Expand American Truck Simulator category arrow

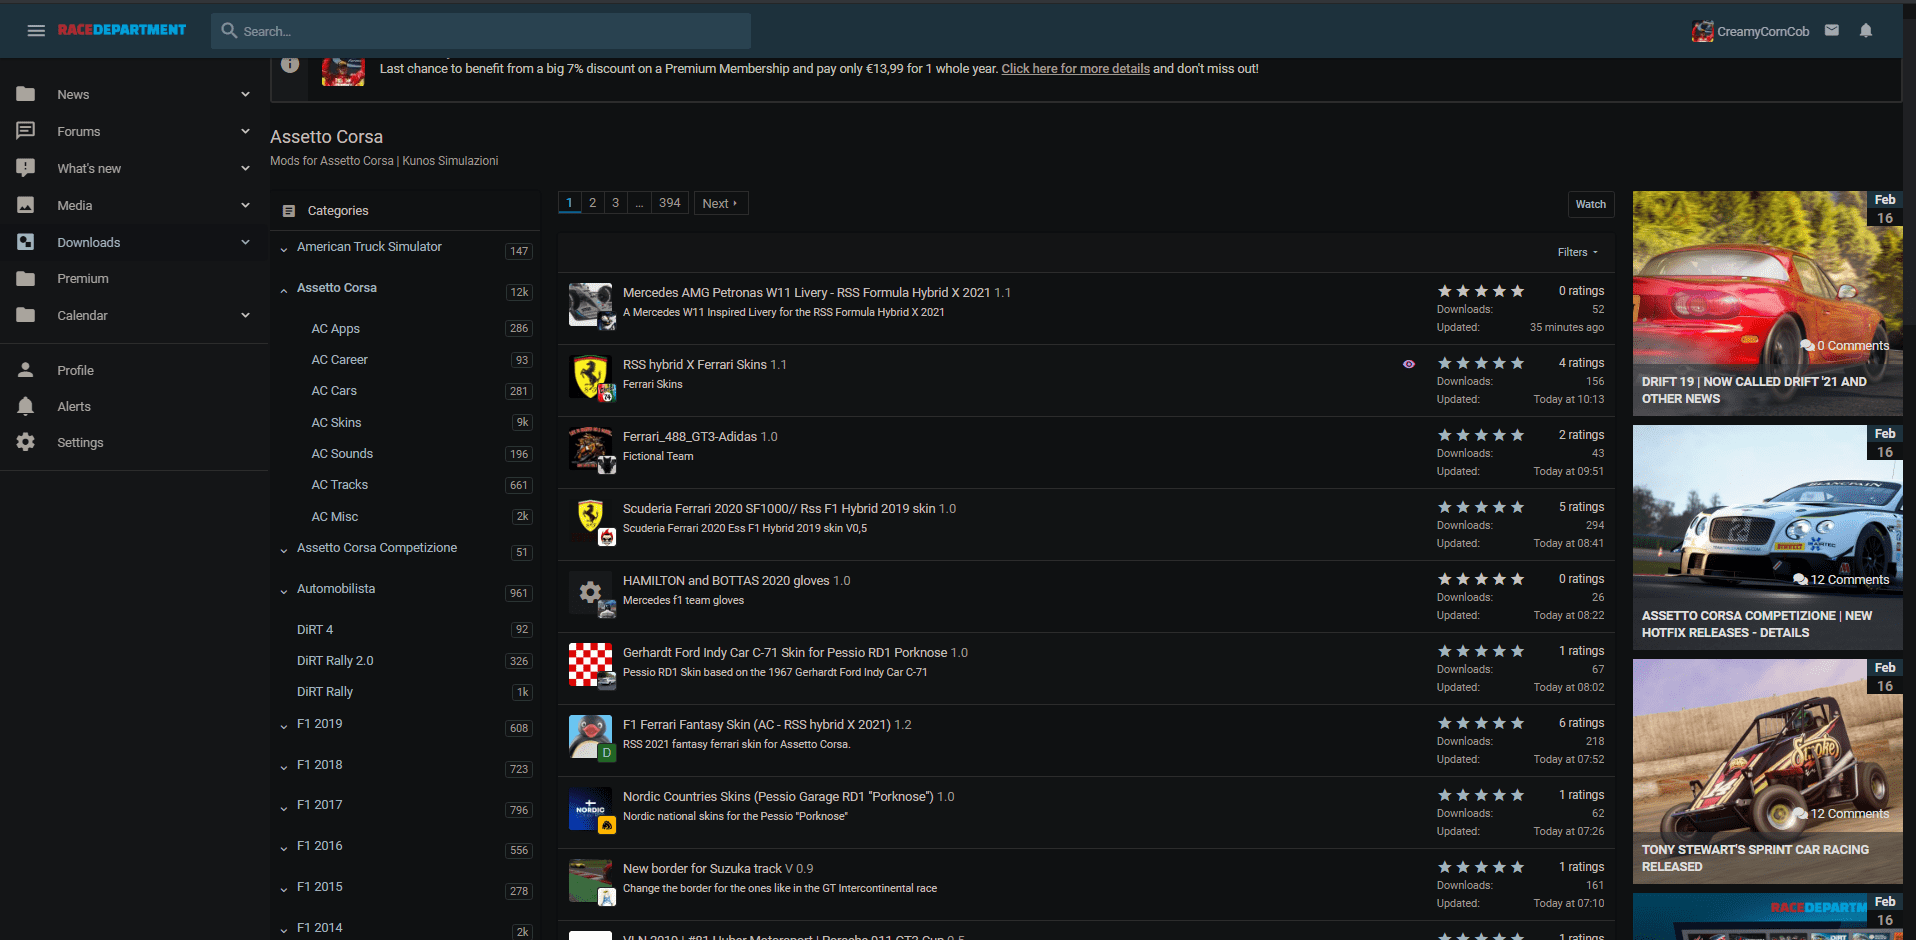(x=284, y=249)
